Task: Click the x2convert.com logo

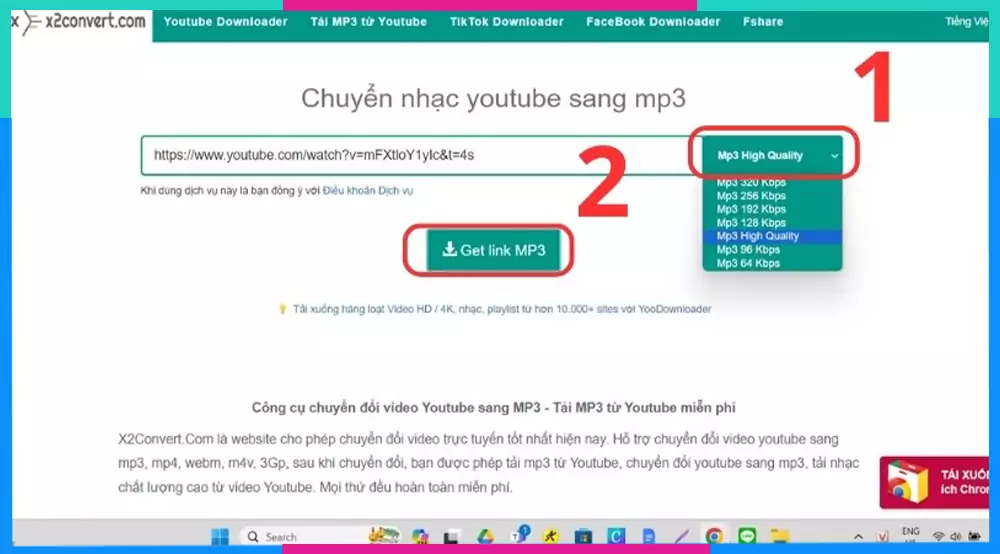Action: tap(82, 23)
